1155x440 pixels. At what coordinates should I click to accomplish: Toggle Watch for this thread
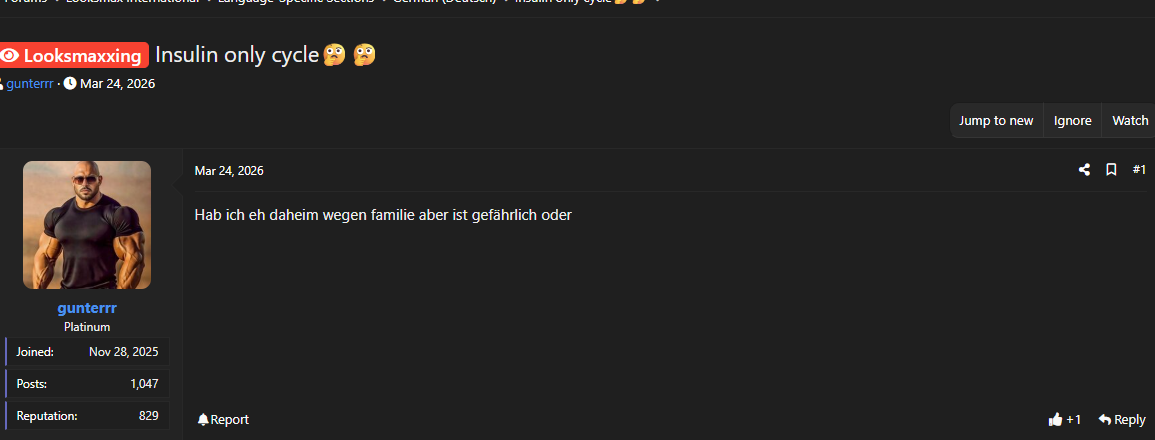(1130, 121)
